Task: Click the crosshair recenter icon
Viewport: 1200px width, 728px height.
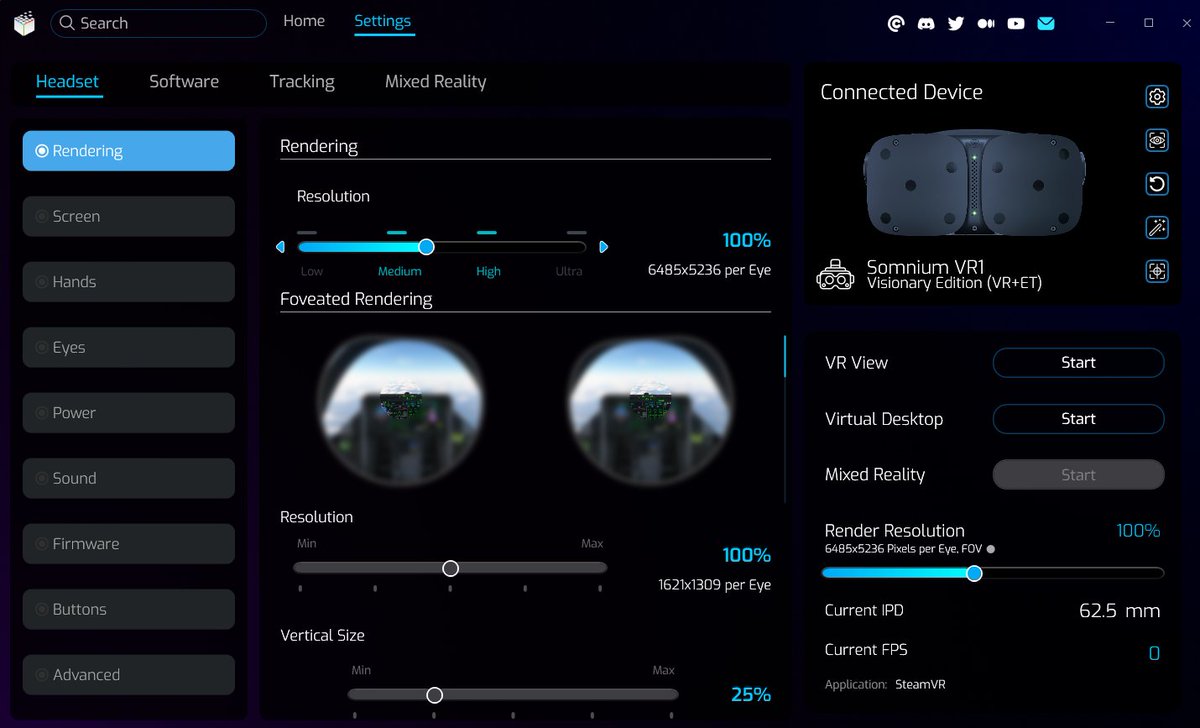Action: click(x=1157, y=271)
